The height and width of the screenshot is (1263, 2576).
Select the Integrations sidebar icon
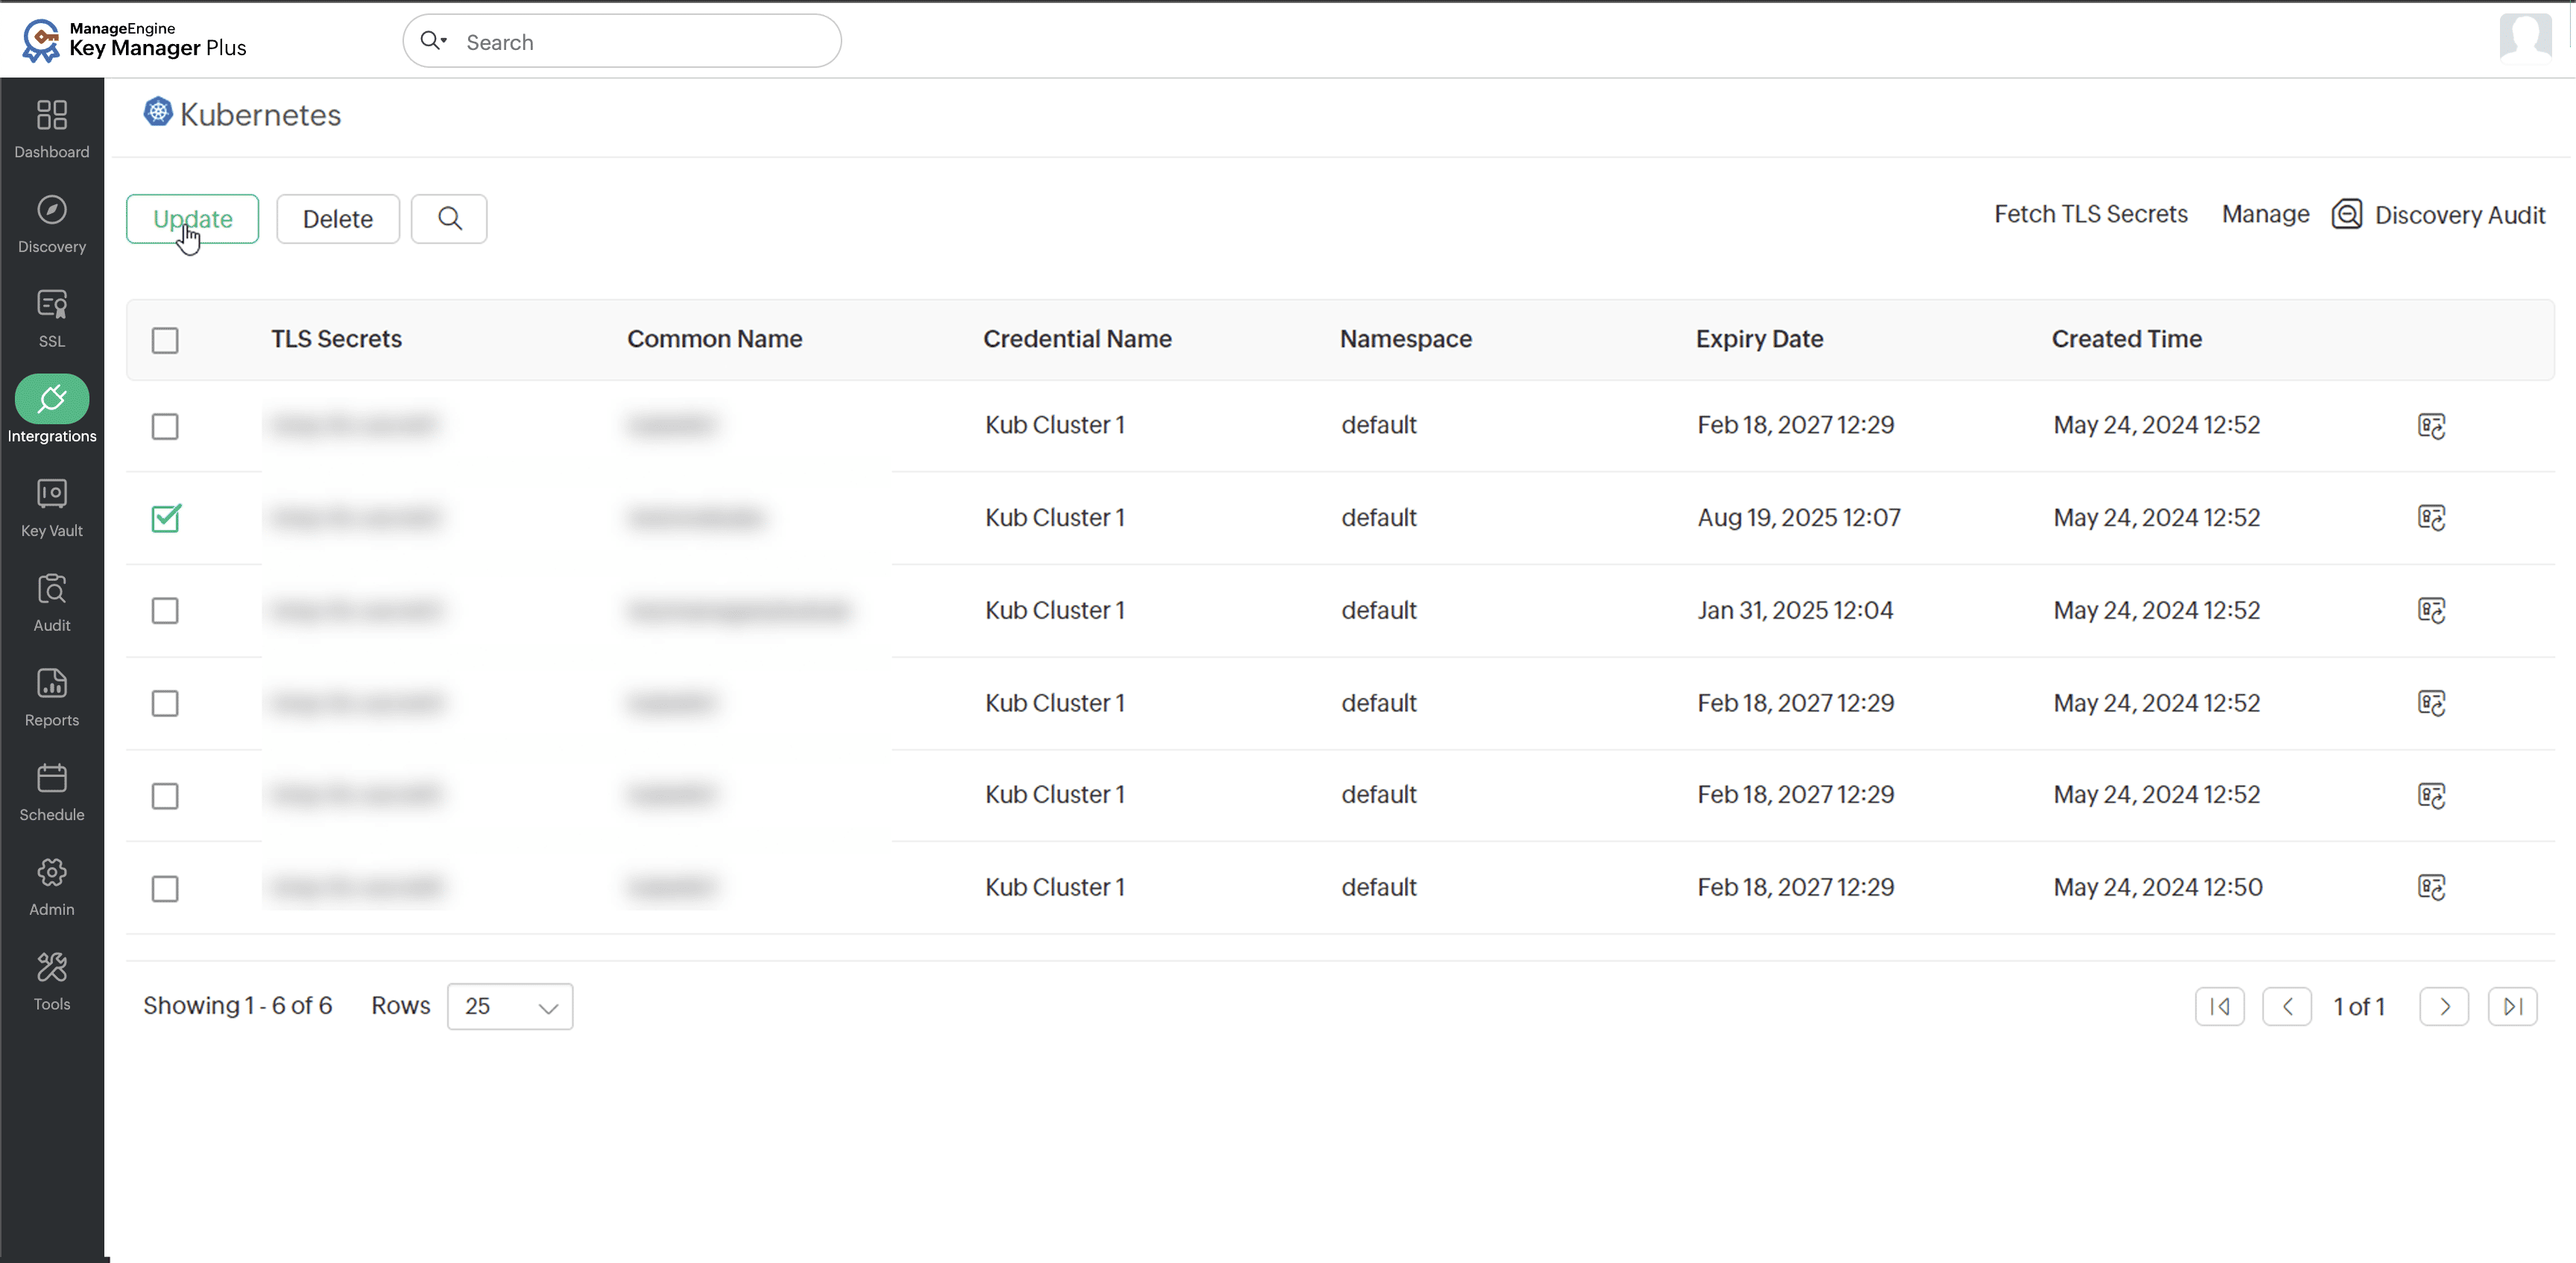click(x=52, y=399)
